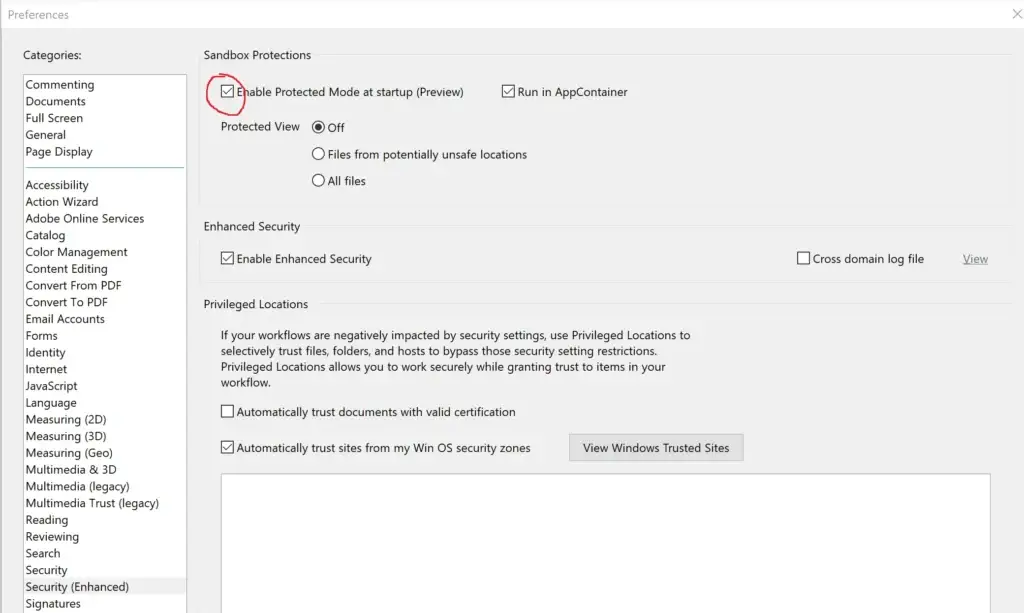
Task: Uncheck Enable Protected Mode at startup
Action: click(228, 92)
